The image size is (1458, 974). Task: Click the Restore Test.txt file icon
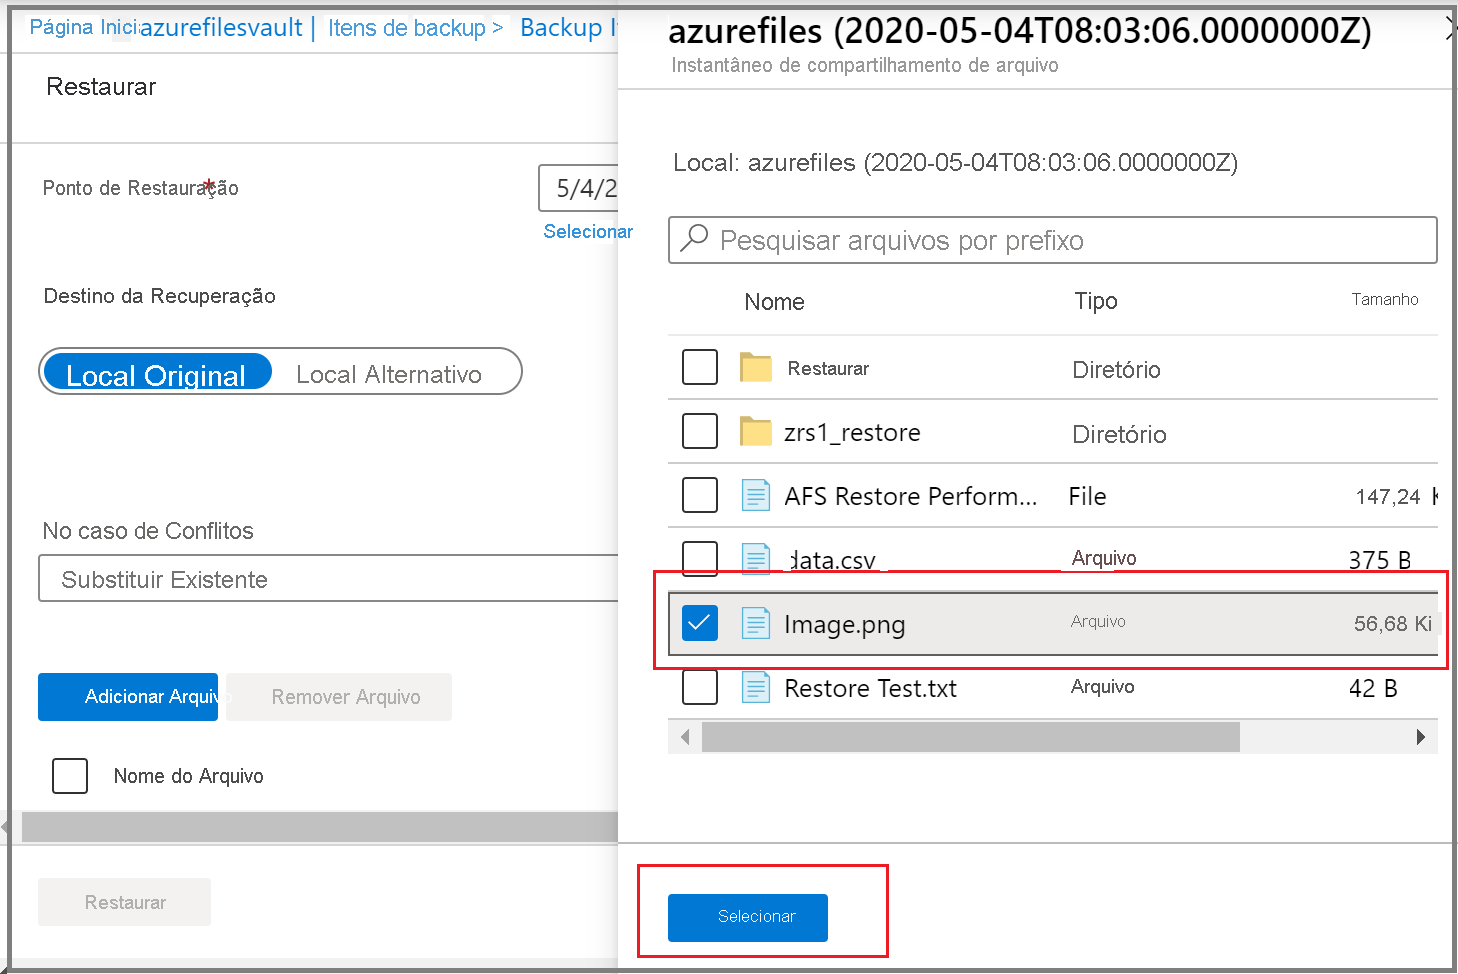(x=755, y=687)
